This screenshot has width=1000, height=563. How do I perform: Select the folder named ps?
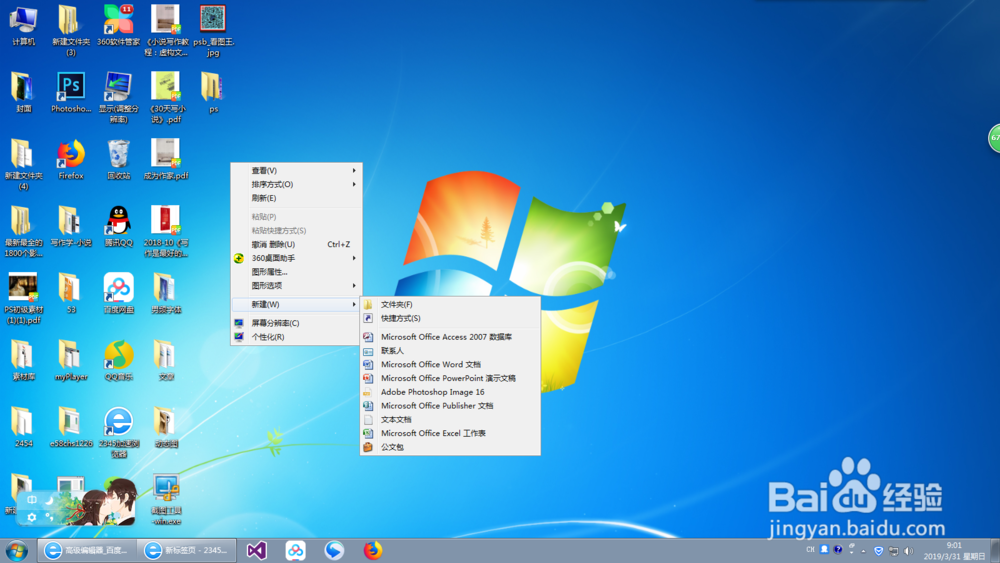click(x=213, y=93)
